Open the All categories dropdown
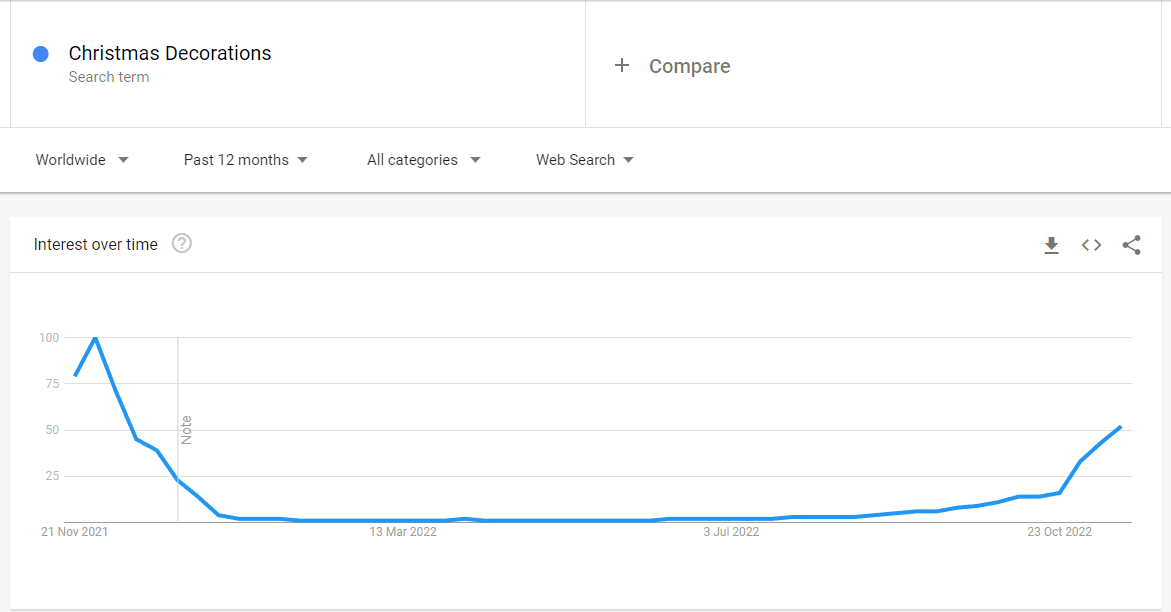The width and height of the screenshot is (1171, 612). point(423,160)
